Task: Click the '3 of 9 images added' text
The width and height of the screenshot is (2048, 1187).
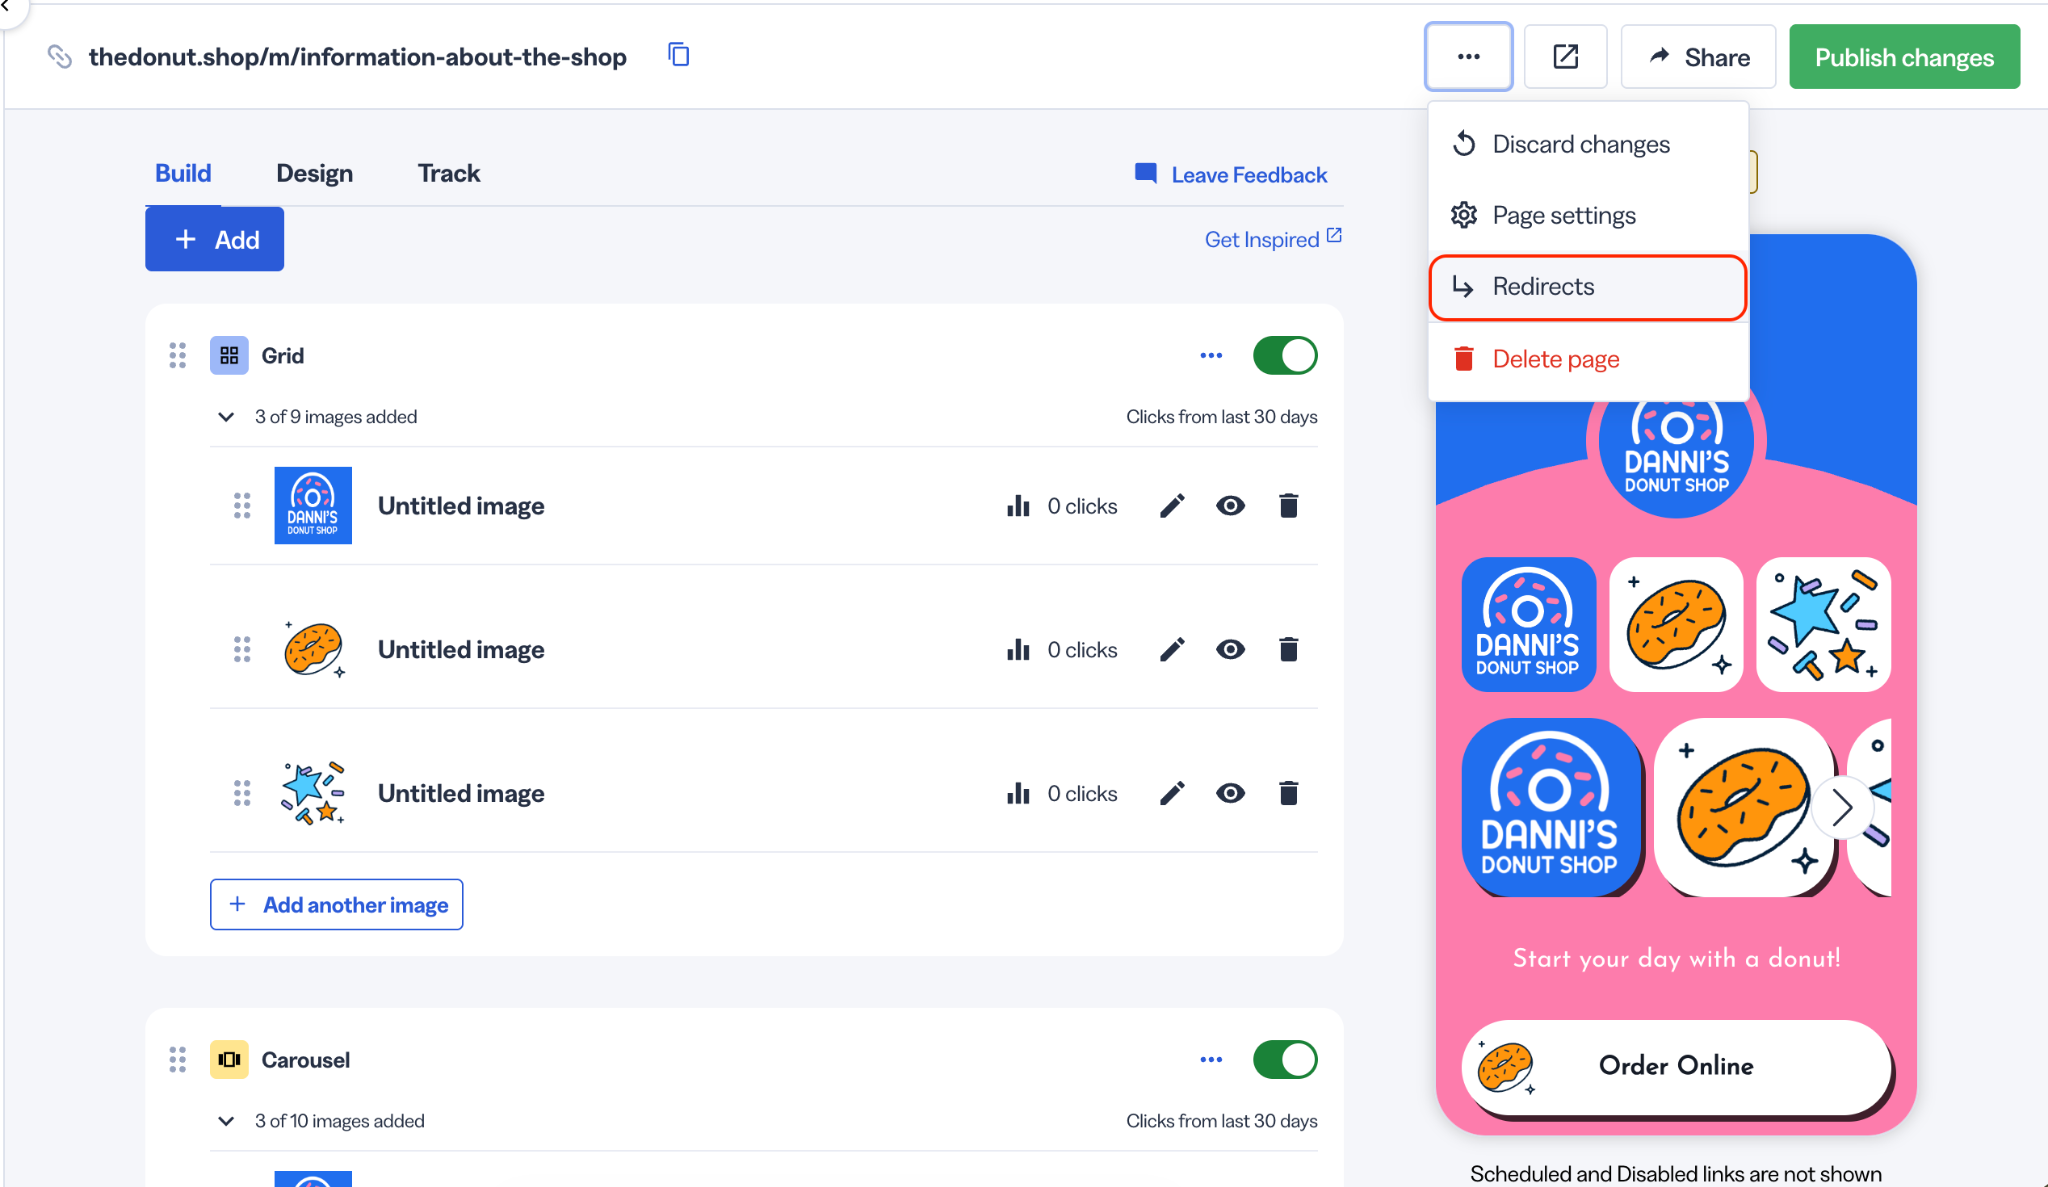Action: [336, 417]
